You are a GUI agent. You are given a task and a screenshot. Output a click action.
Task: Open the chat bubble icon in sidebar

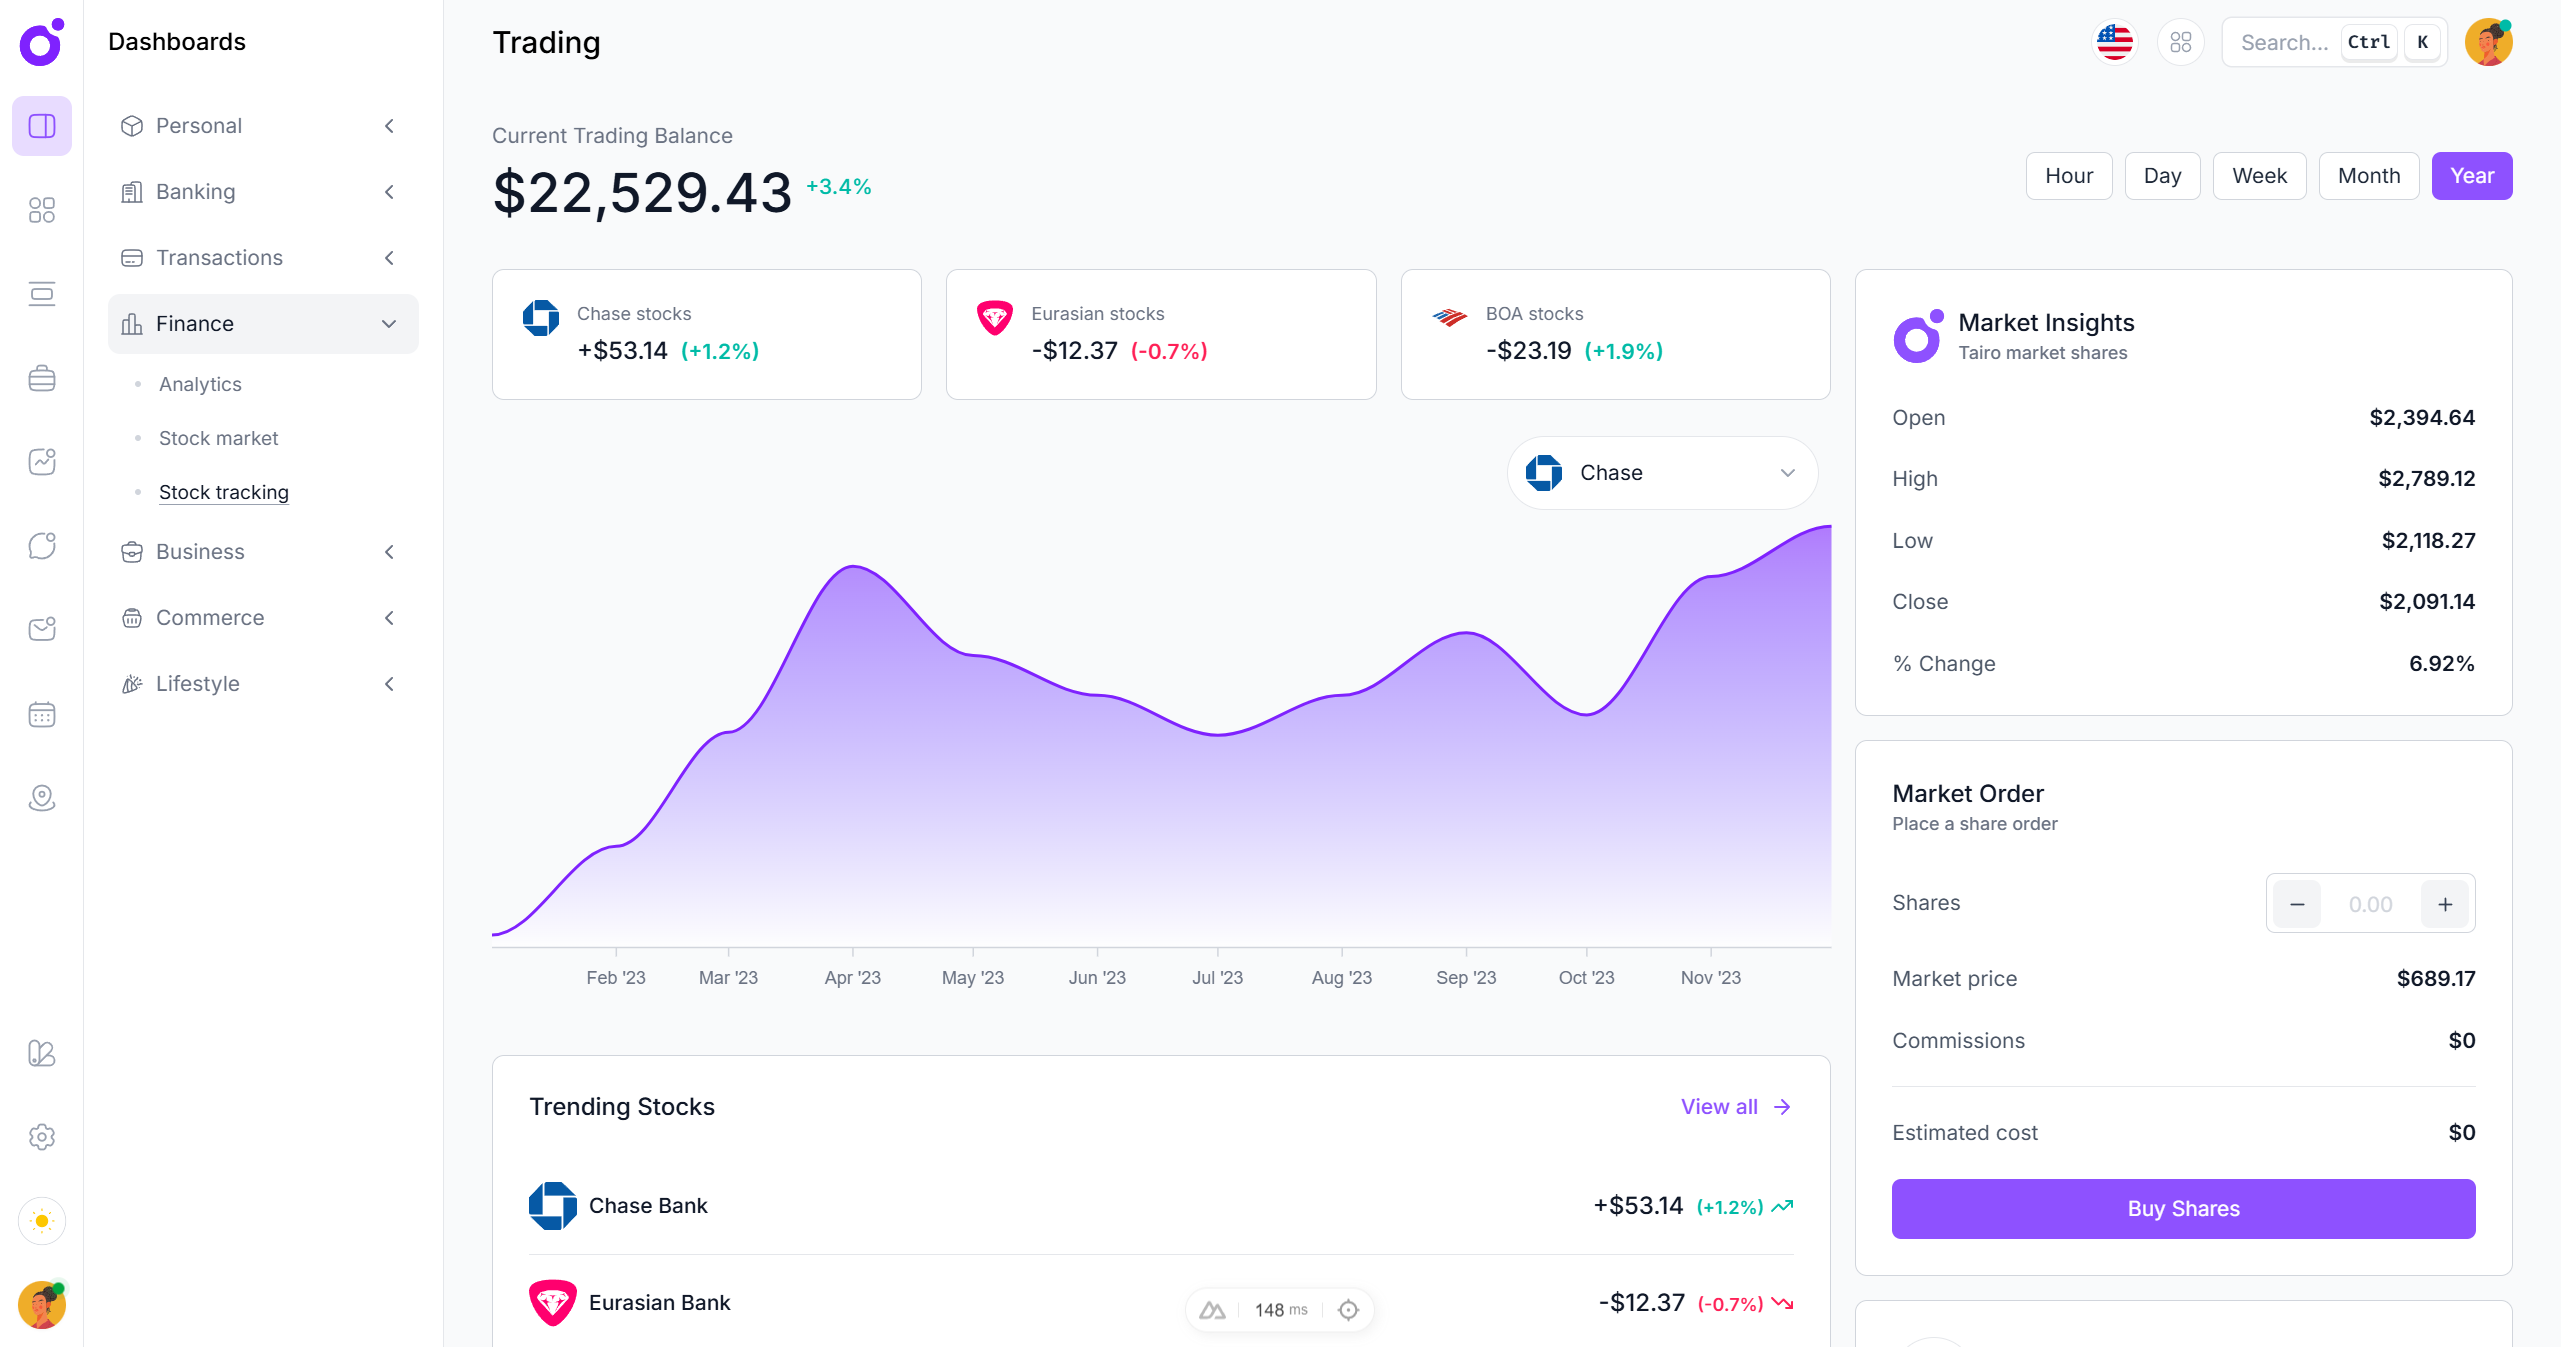pos(42,545)
